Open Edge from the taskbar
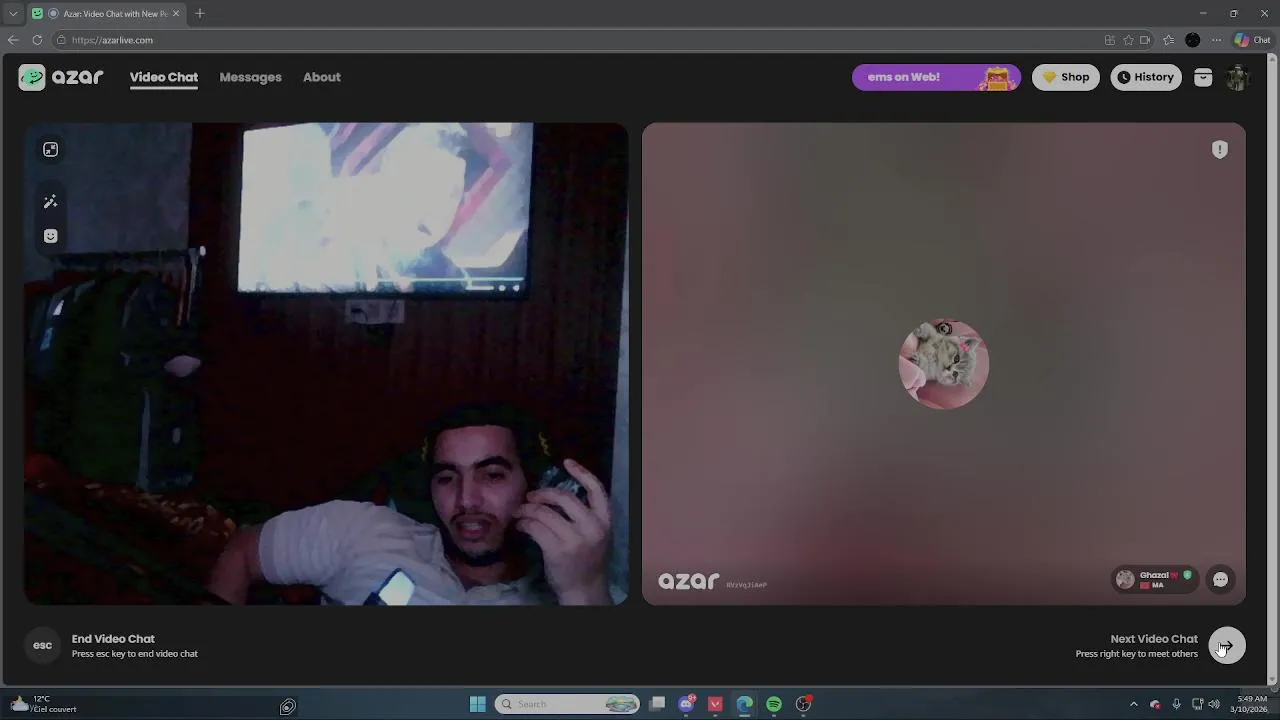Viewport: 1280px width, 720px height. pos(745,704)
